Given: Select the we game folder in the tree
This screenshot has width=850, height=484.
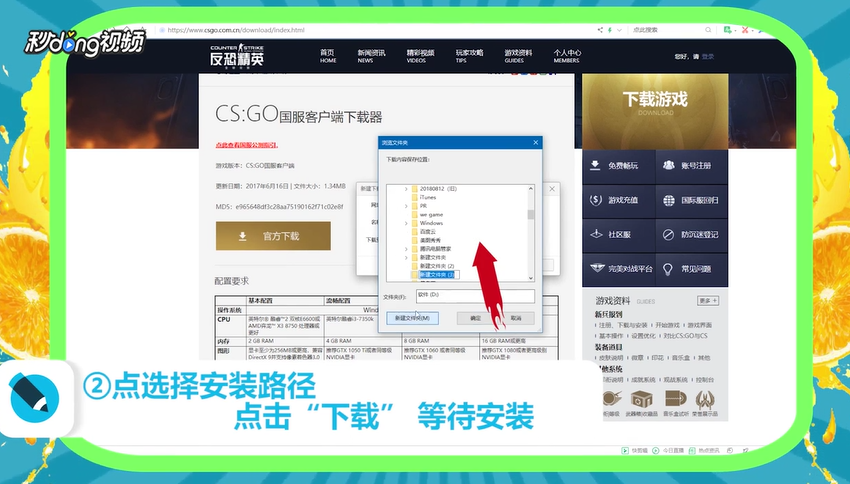Looking at the screenshot, I should (431, 215).
